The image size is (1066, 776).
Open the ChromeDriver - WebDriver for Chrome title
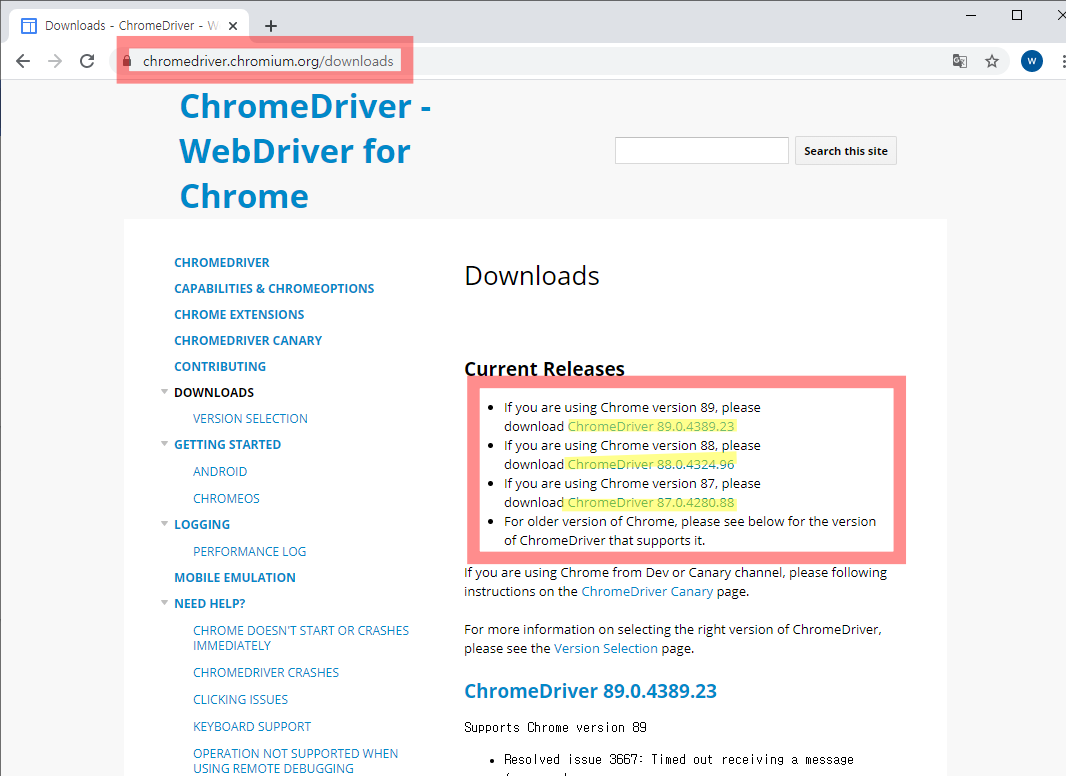coord(305,151)
